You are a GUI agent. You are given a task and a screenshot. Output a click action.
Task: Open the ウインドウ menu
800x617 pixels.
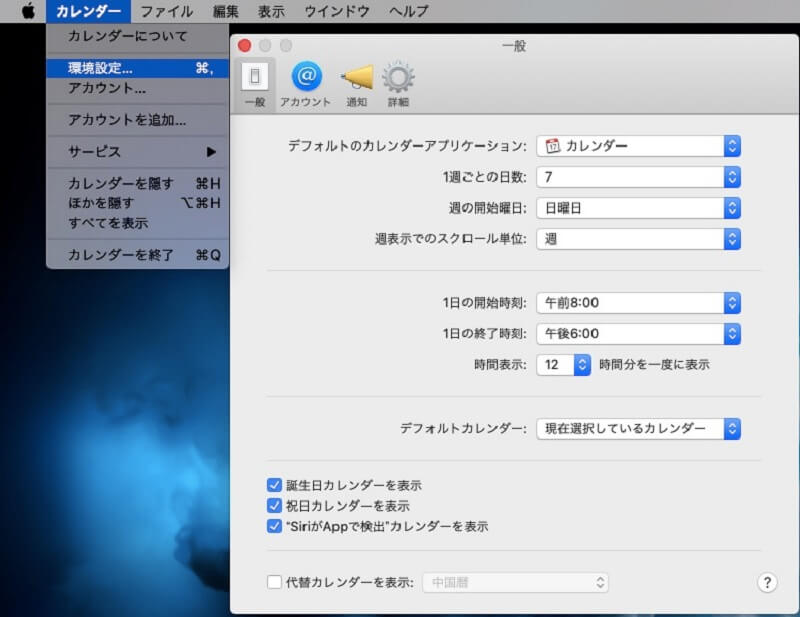point(337,11)
